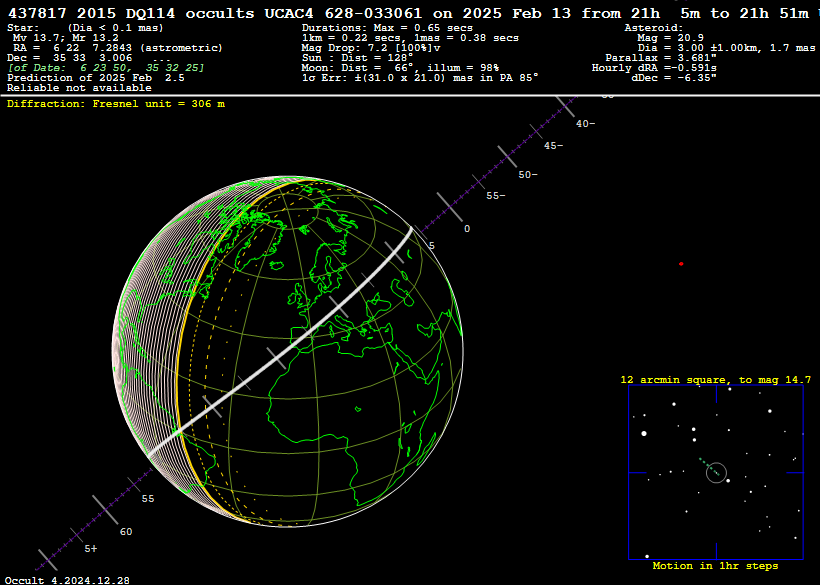
Task: Click "Prediction of 2025 Feb 2.5" text
Action: 96,77
